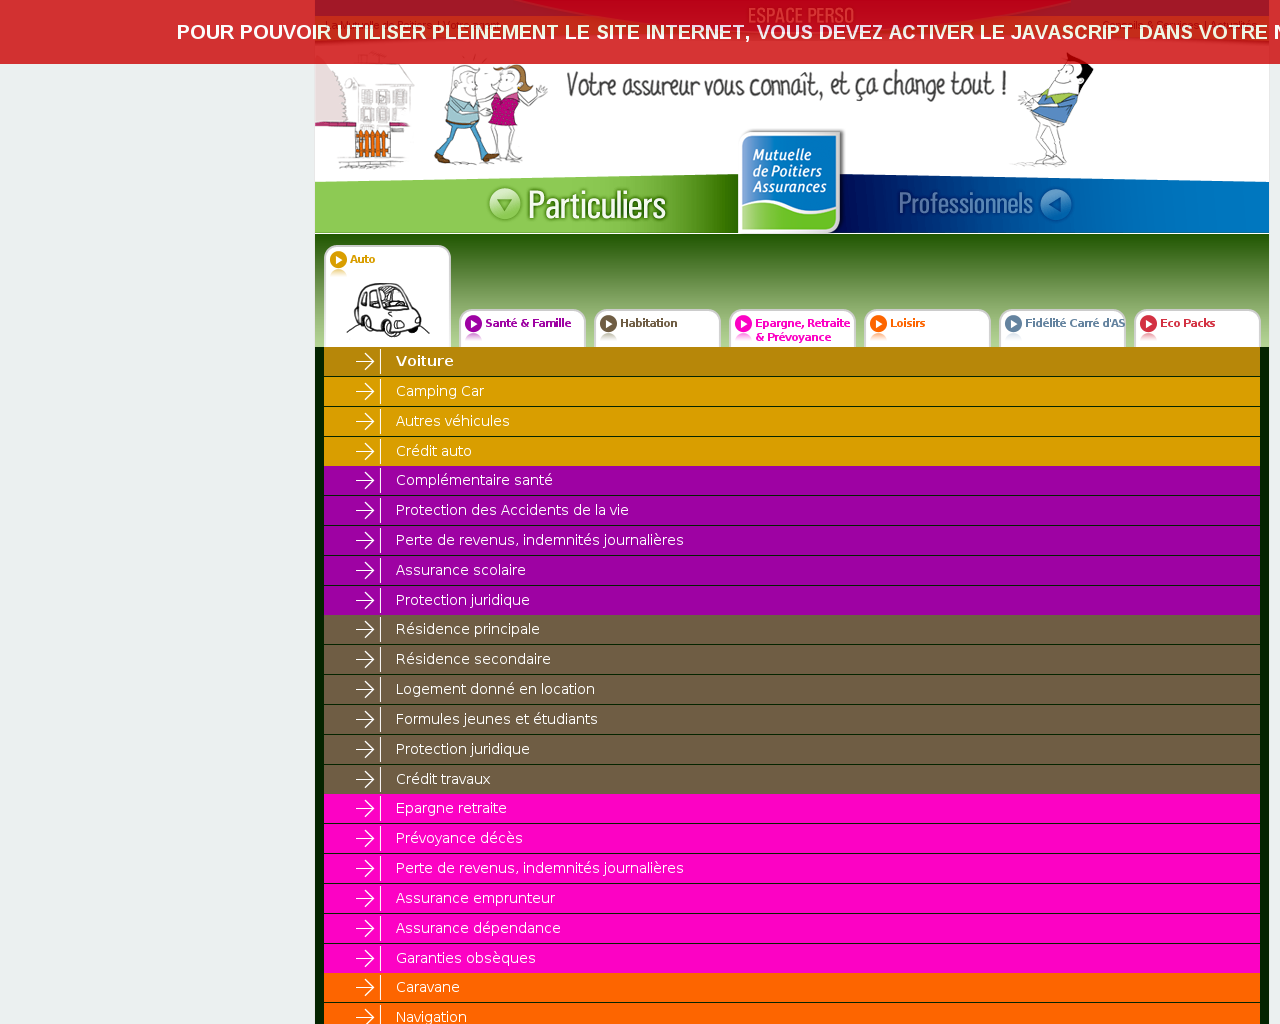
Task: Switch to Eco Packs tab
Action: click(1197, 328)
